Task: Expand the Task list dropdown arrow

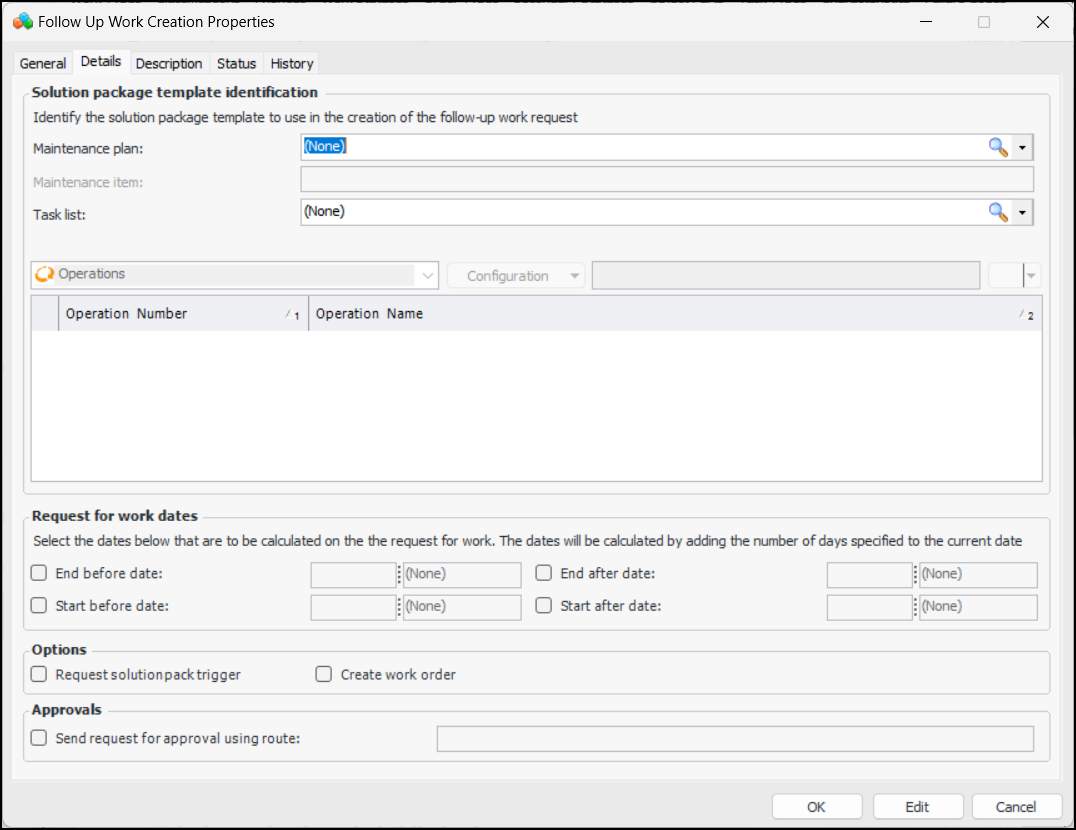Action: point(1022,213)
